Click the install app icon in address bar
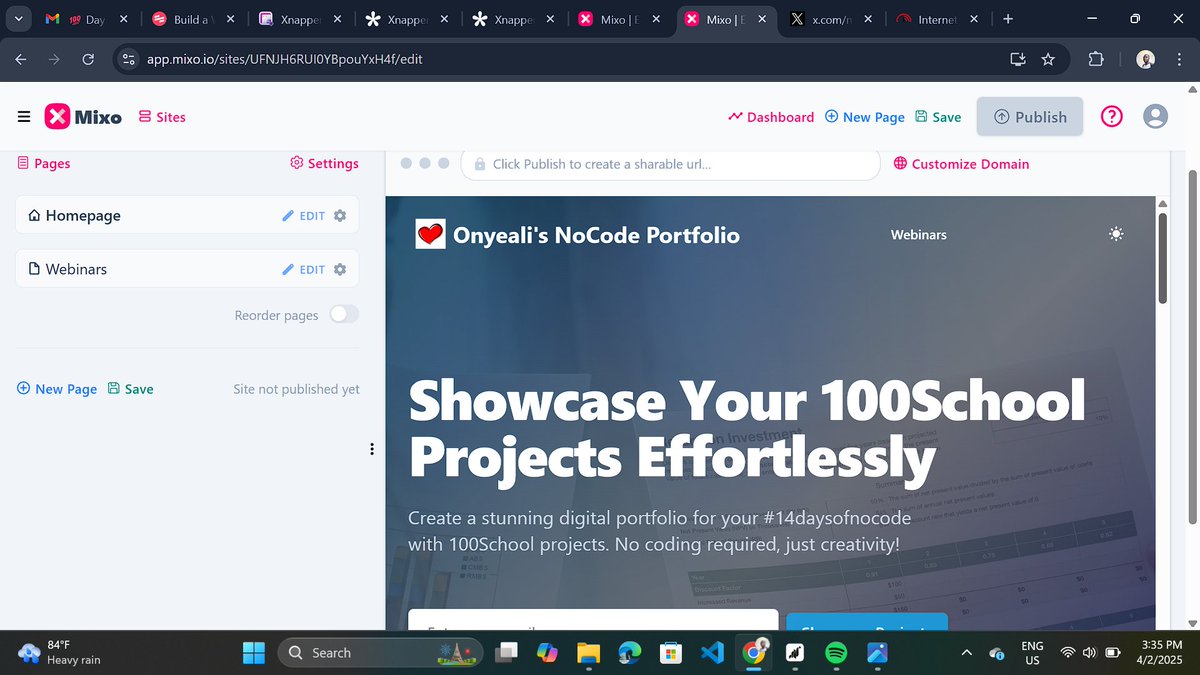 (1018, 59)
